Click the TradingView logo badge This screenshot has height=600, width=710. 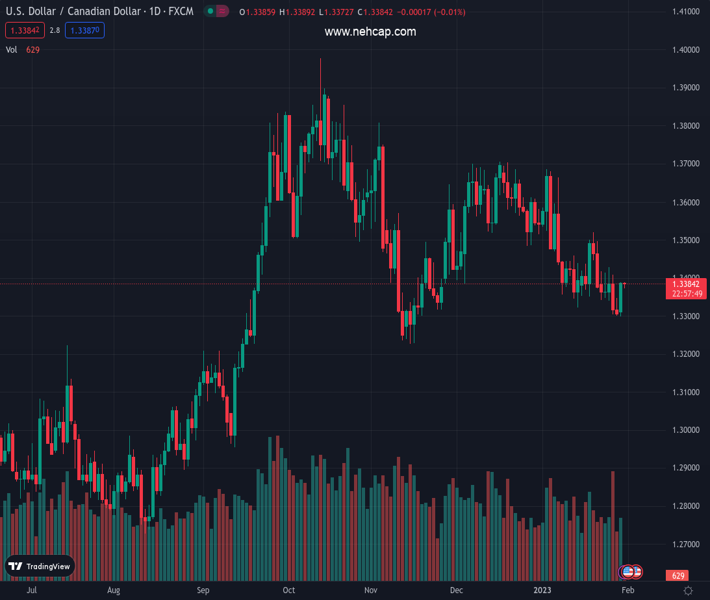(40, 566)
